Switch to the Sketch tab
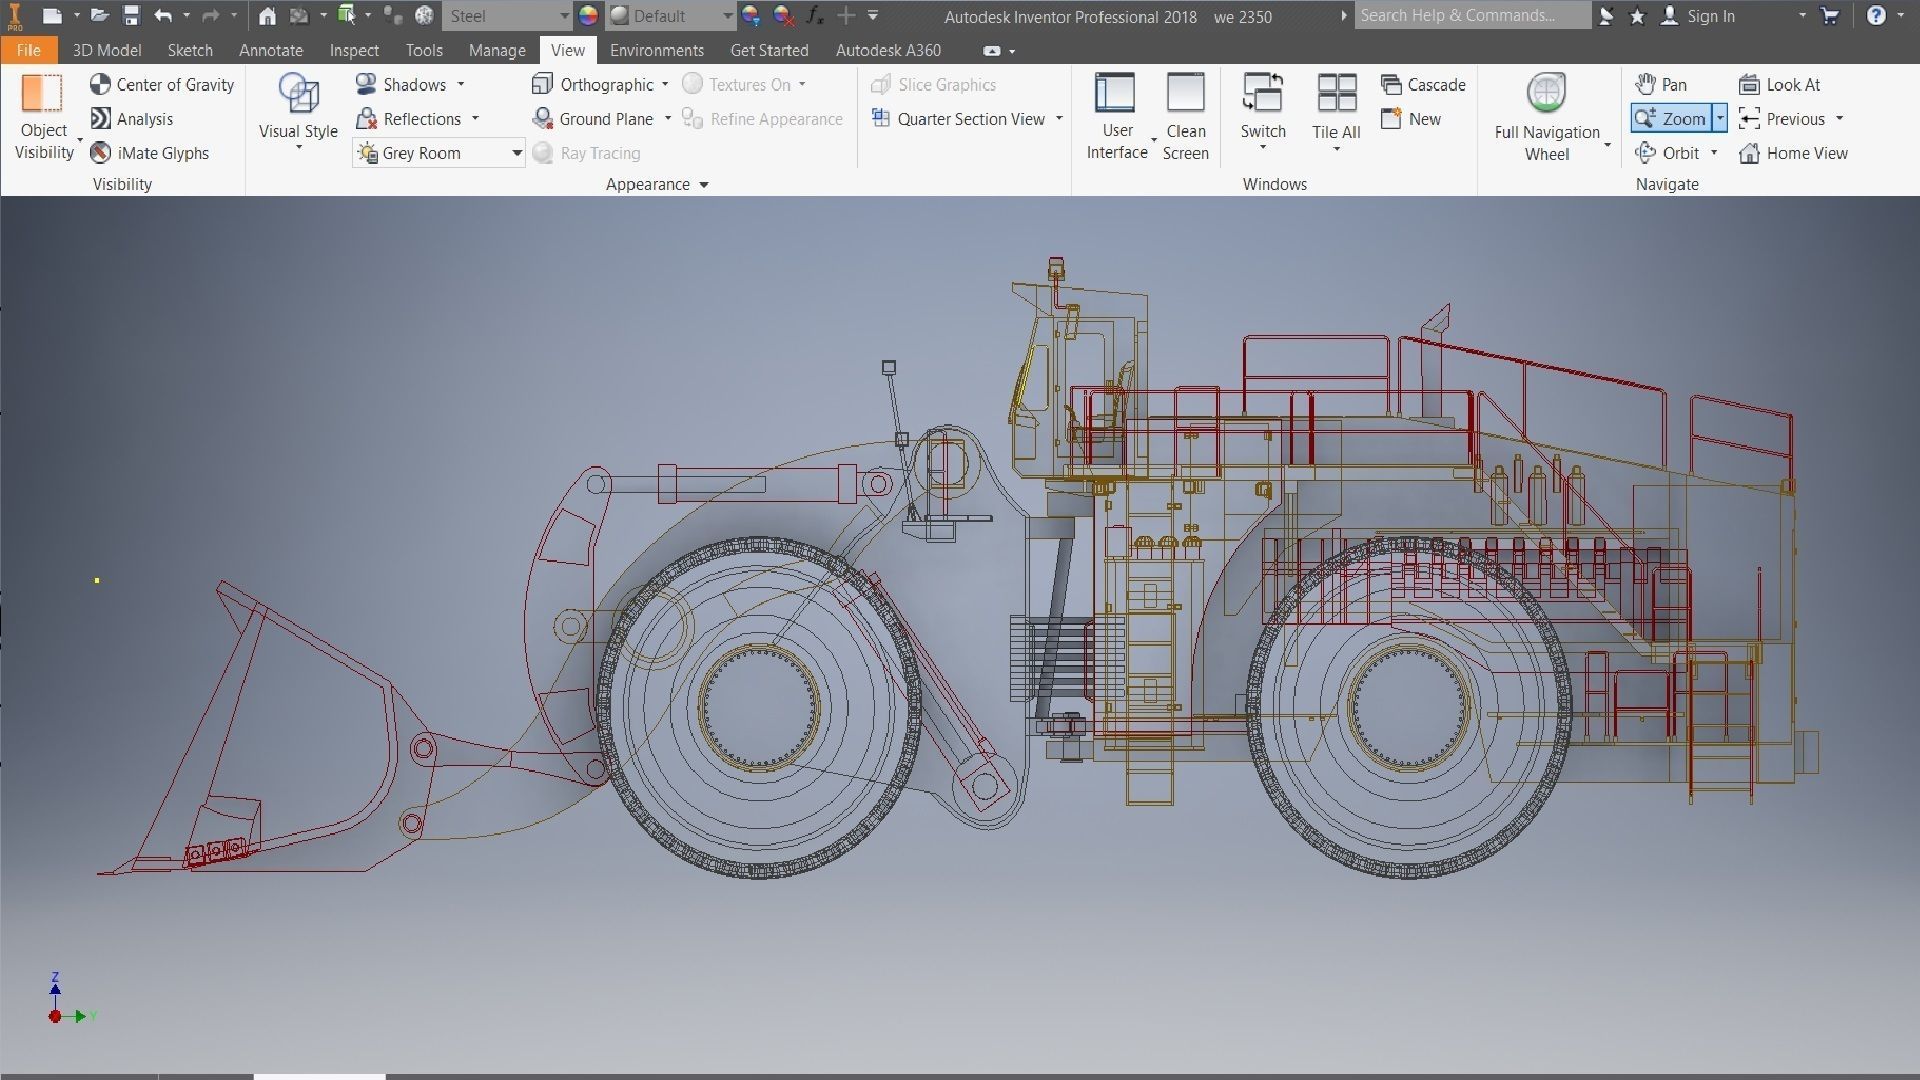Viewport: 1920px width, 1080px height. 190,50
